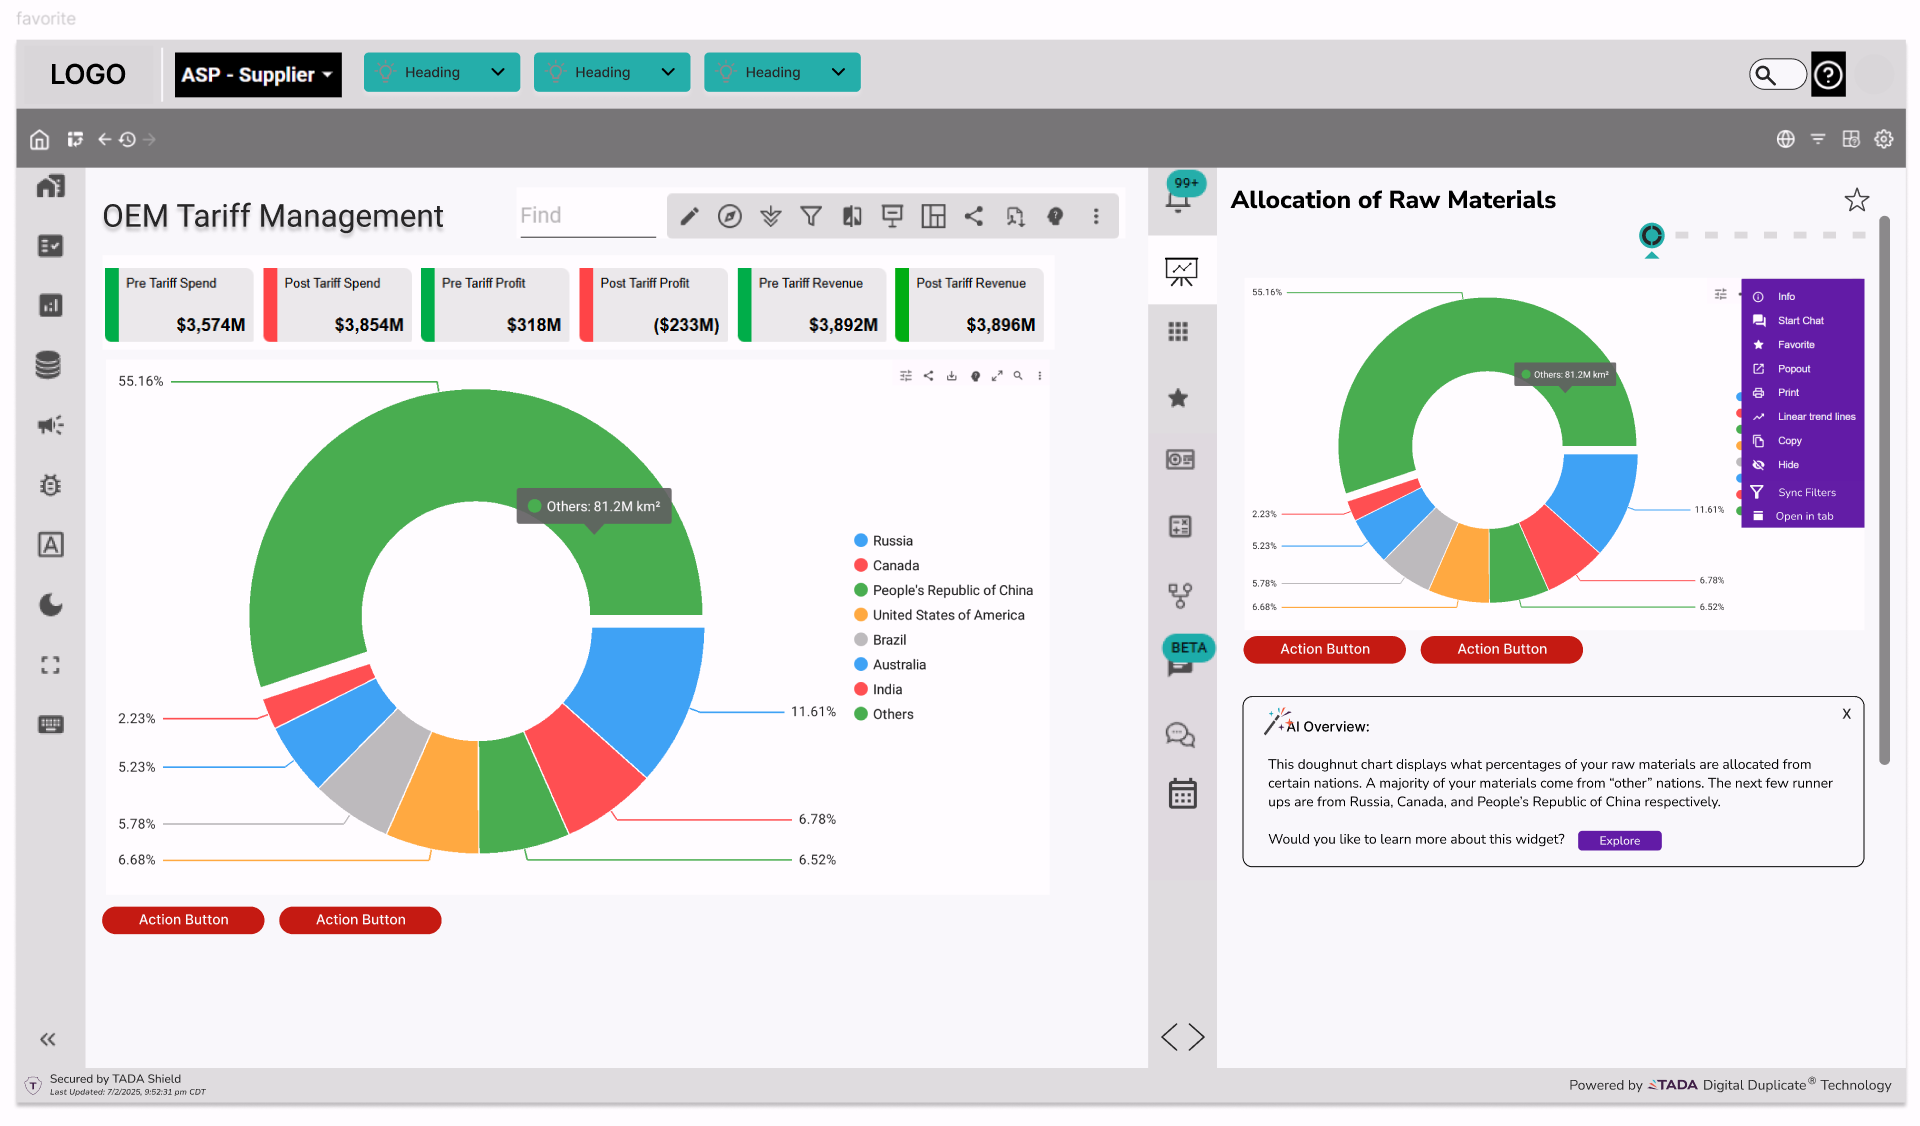This screenshot has height=1126, width=1920.
Task: Click the funnel filter icon in toolbar
Action: pos(811,216)
